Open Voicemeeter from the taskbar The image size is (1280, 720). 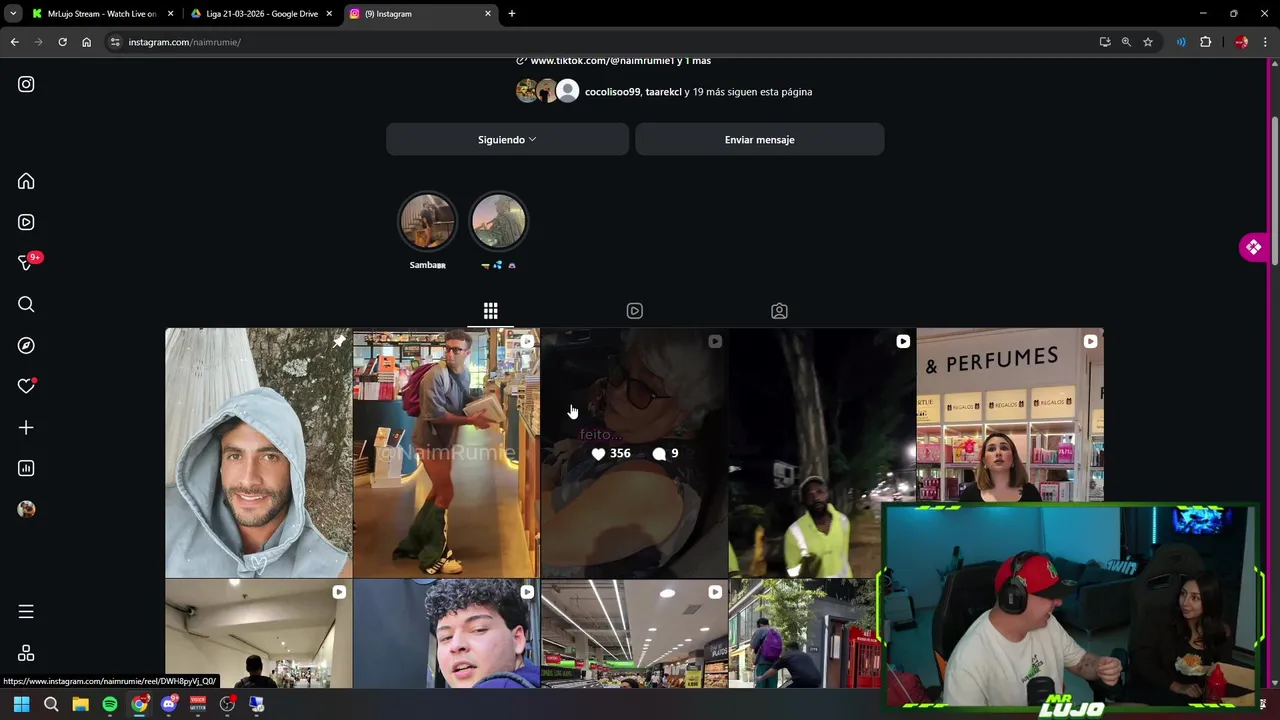click(198, 704)
